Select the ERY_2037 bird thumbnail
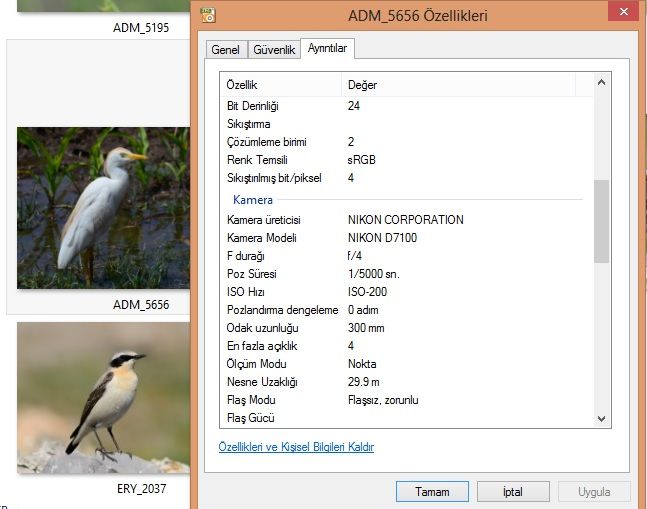This screenshot has width=647, height=509. pyautogui.click(x=103, y=397)
